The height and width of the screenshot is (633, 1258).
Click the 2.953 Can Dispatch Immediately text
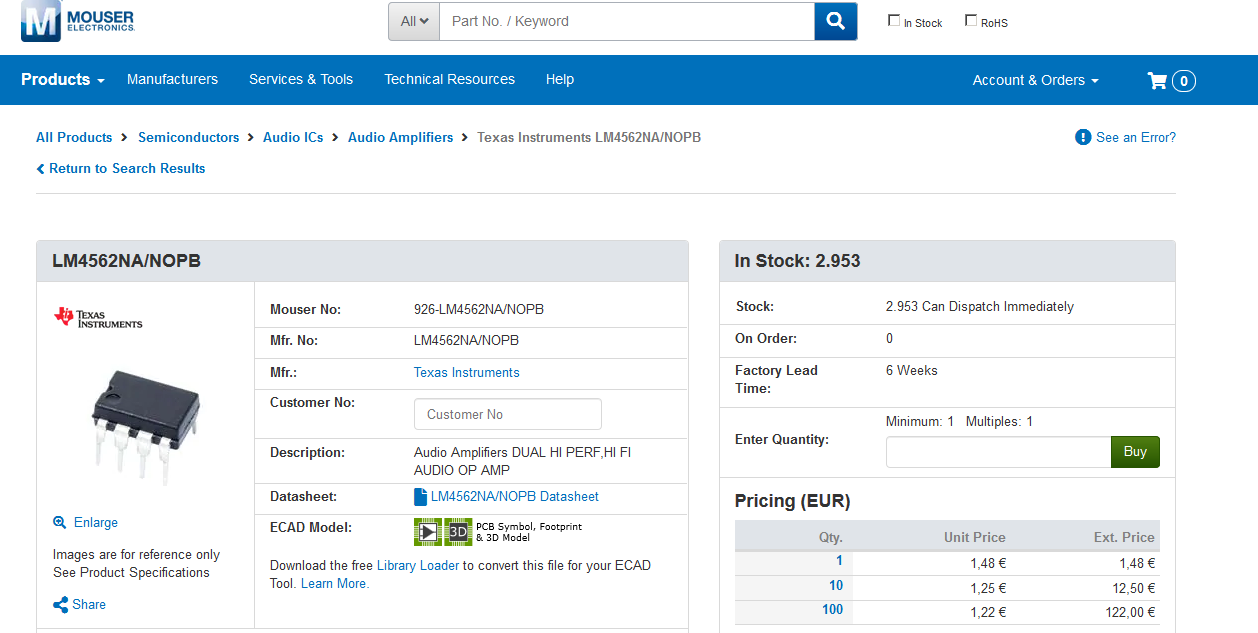click(980, 306)
